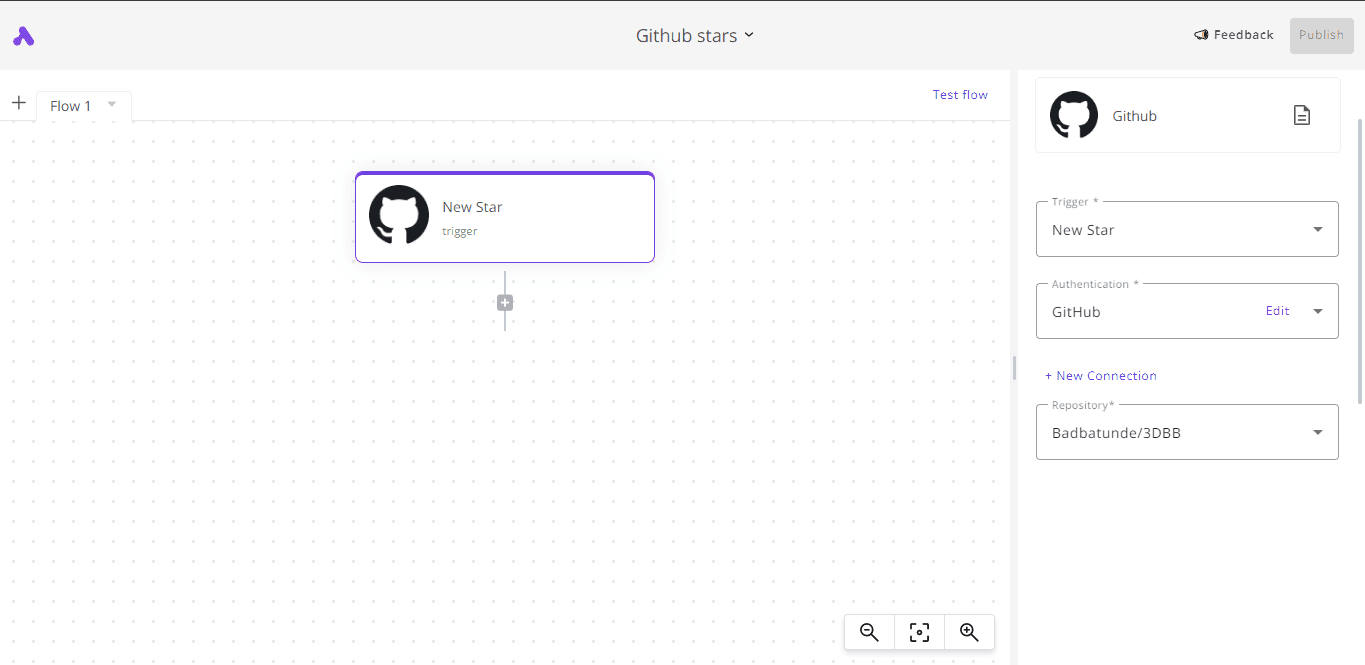Select the Flow 1 tab

83,106
